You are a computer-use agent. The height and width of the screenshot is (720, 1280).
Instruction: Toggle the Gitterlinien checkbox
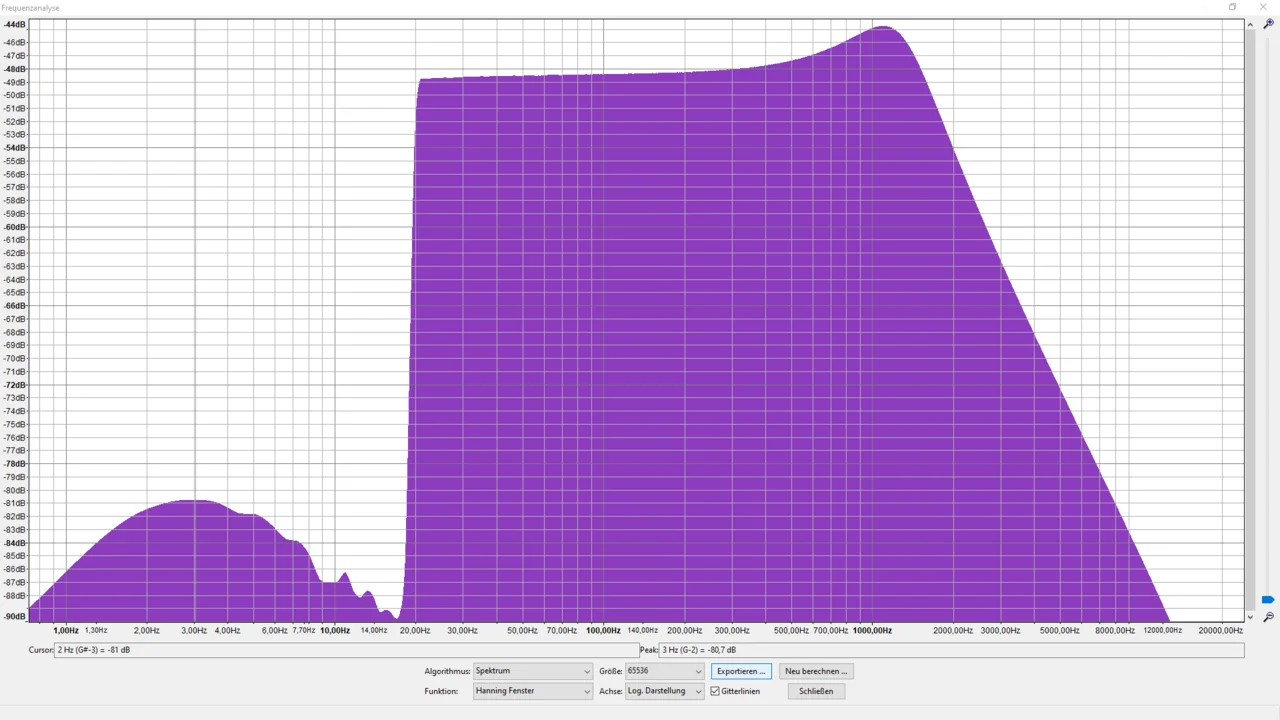(x=715, y=691)
